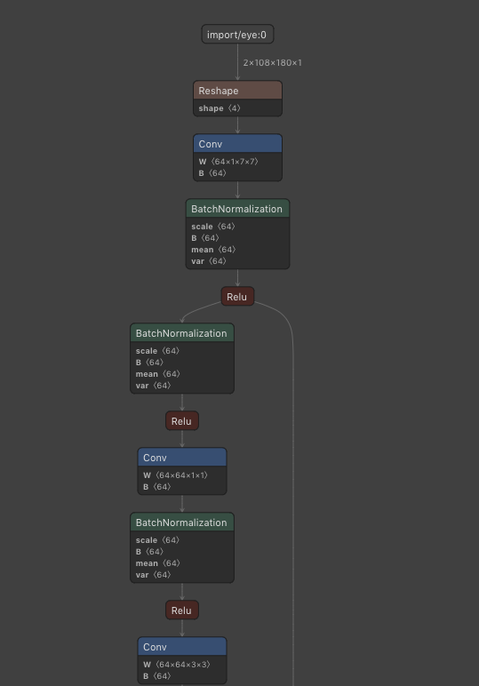Screen dimensions: 479x686
Task: Click the Relu node above the 1×1 Conv
Action: [x=182, y=421]
